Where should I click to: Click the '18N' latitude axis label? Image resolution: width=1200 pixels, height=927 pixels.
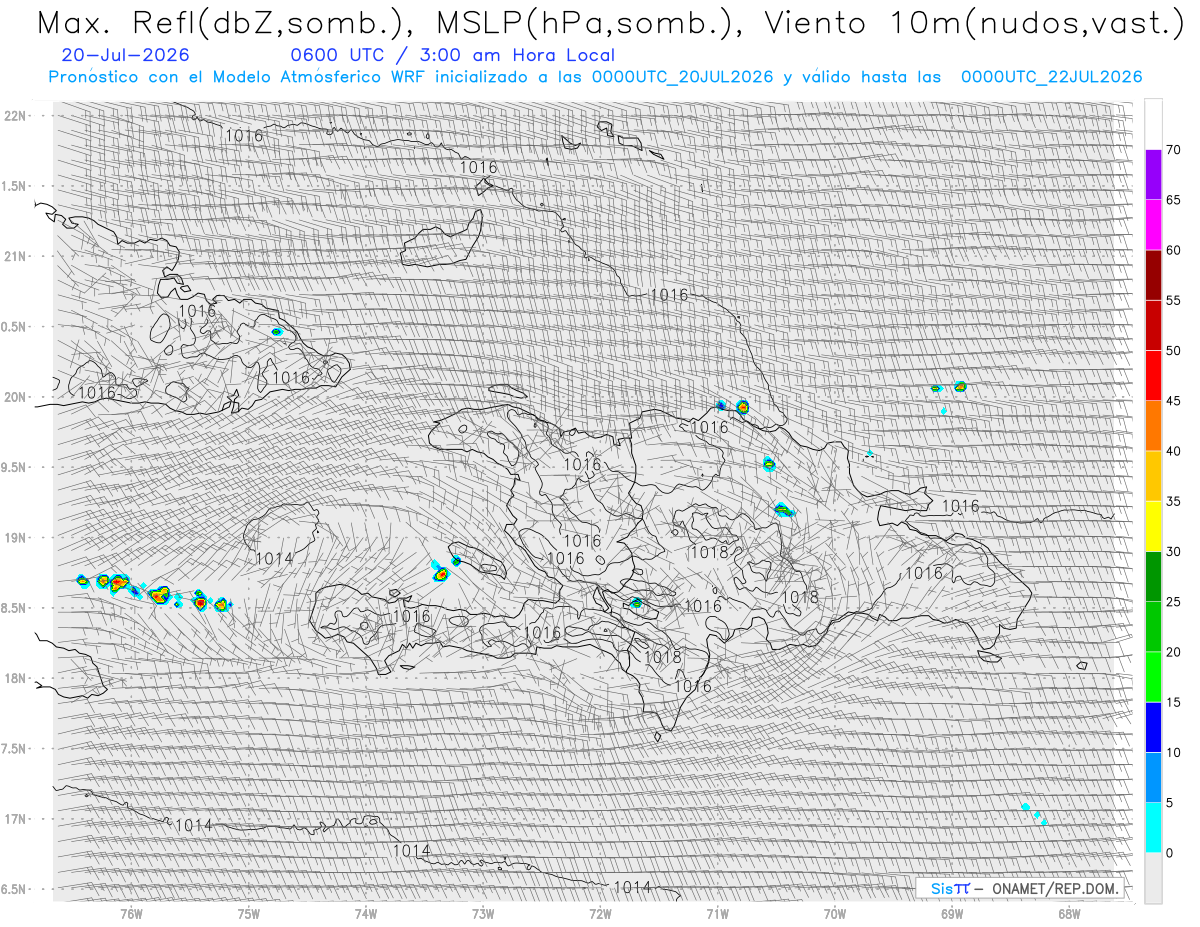click(x=17, y=678)
